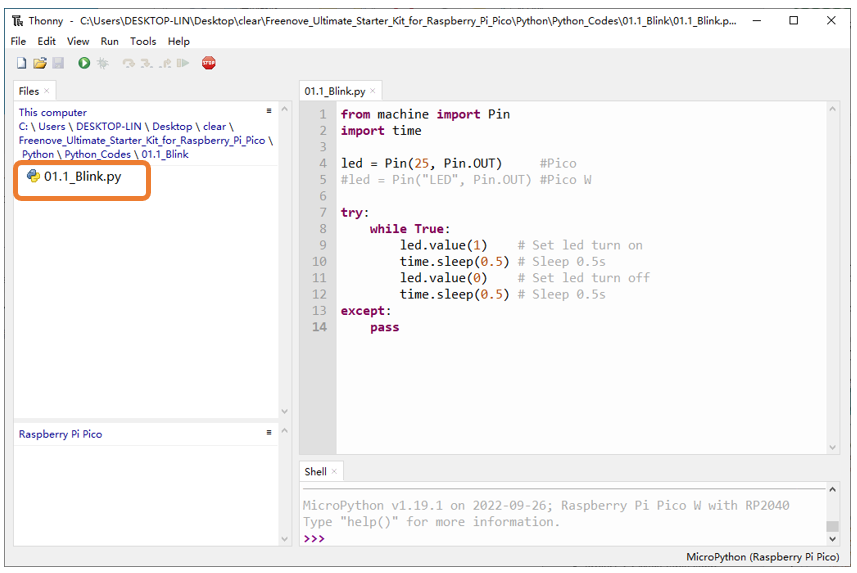The image size is (857, 573).
Task: Open the Tools menu
Action: point(143,42)
